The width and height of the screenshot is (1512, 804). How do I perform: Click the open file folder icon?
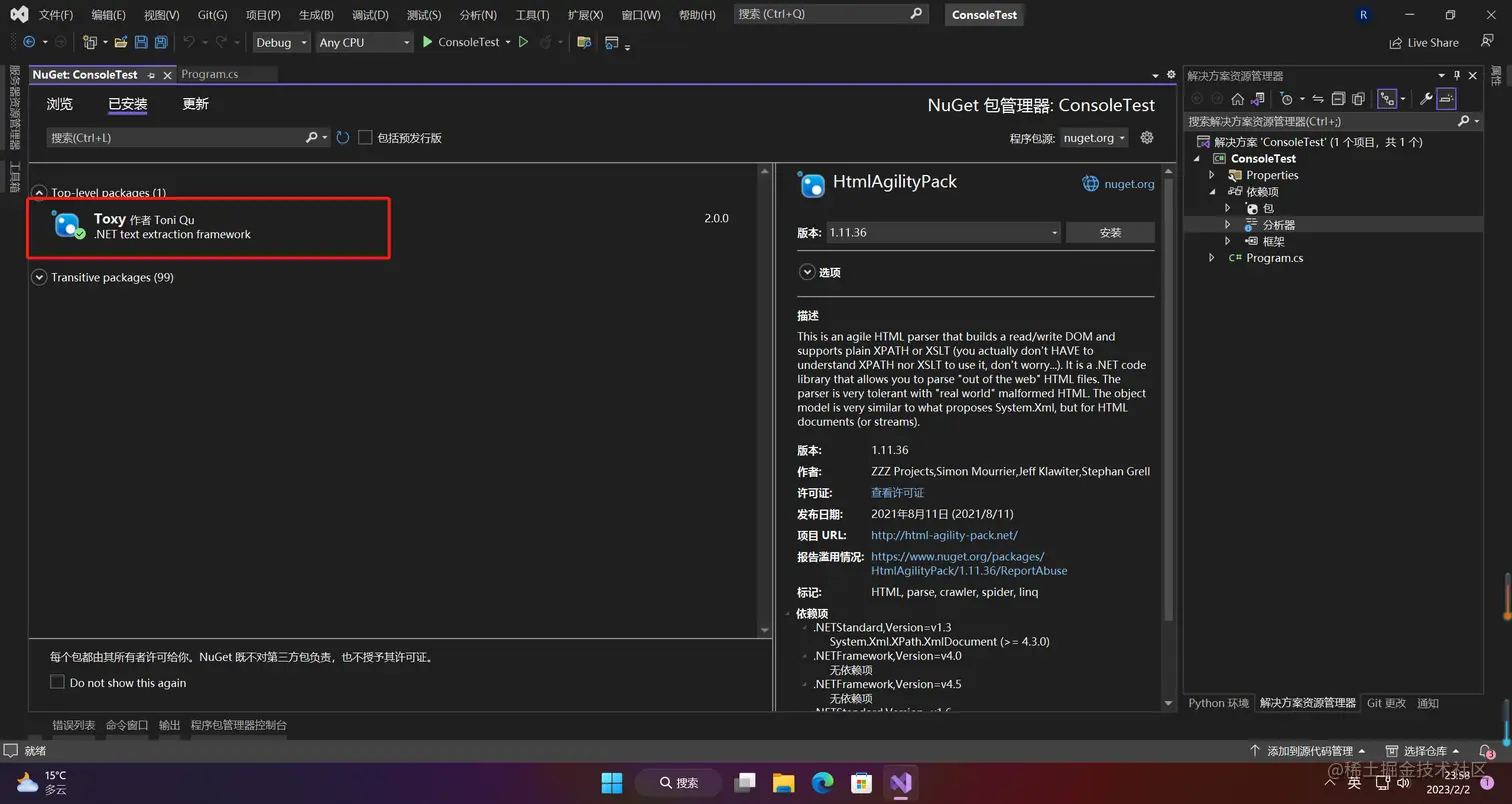[121, 42]
